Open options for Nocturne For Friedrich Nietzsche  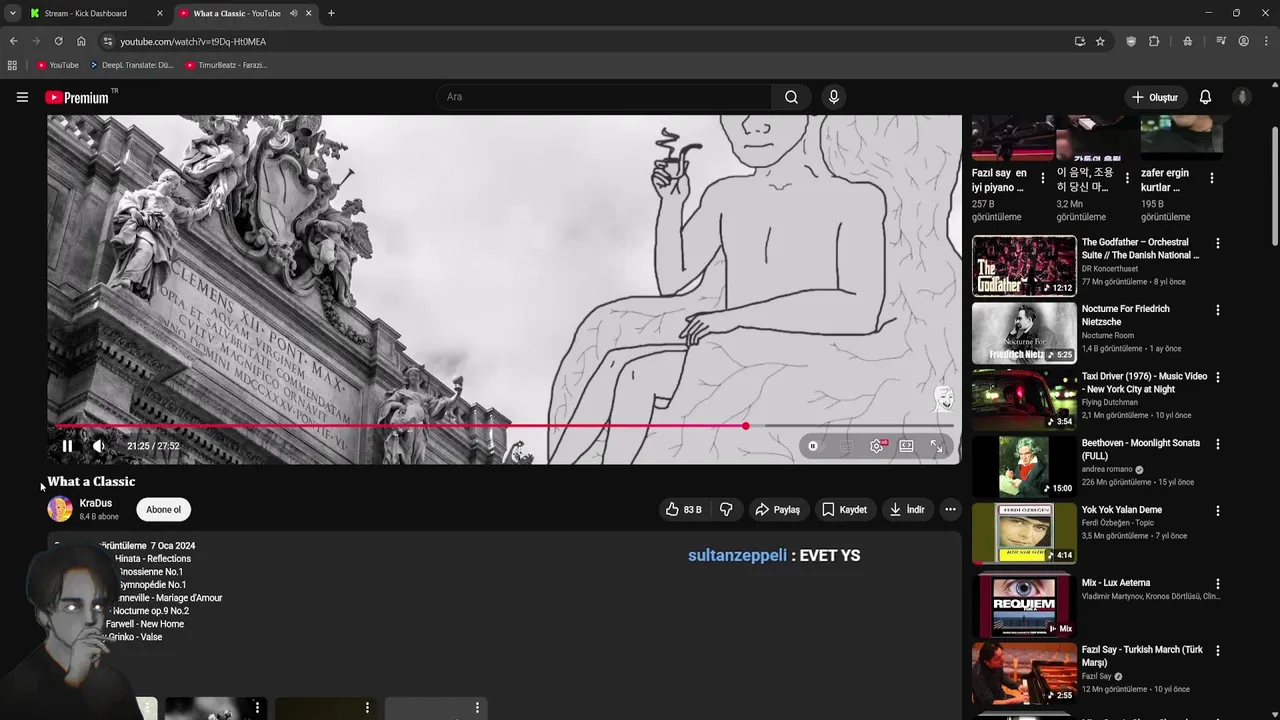1217,310
